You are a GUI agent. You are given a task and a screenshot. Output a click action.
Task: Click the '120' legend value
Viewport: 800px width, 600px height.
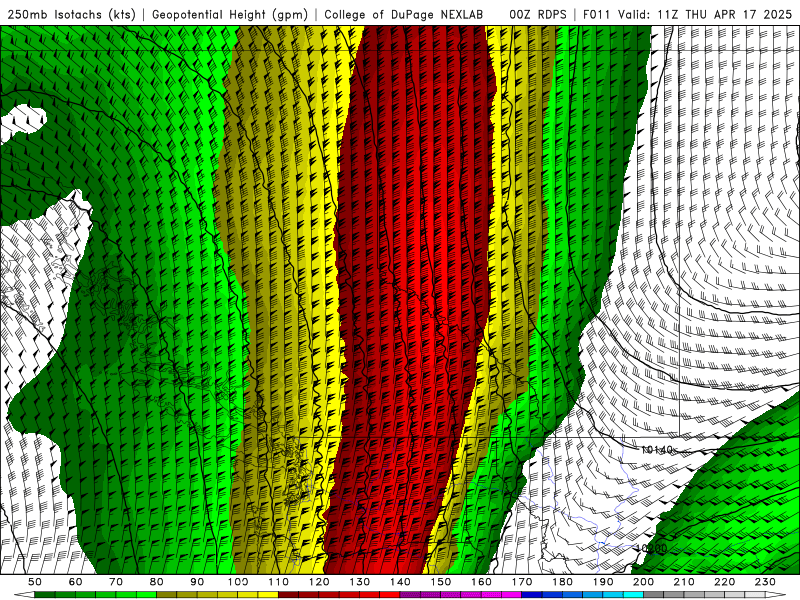[319, 582]
